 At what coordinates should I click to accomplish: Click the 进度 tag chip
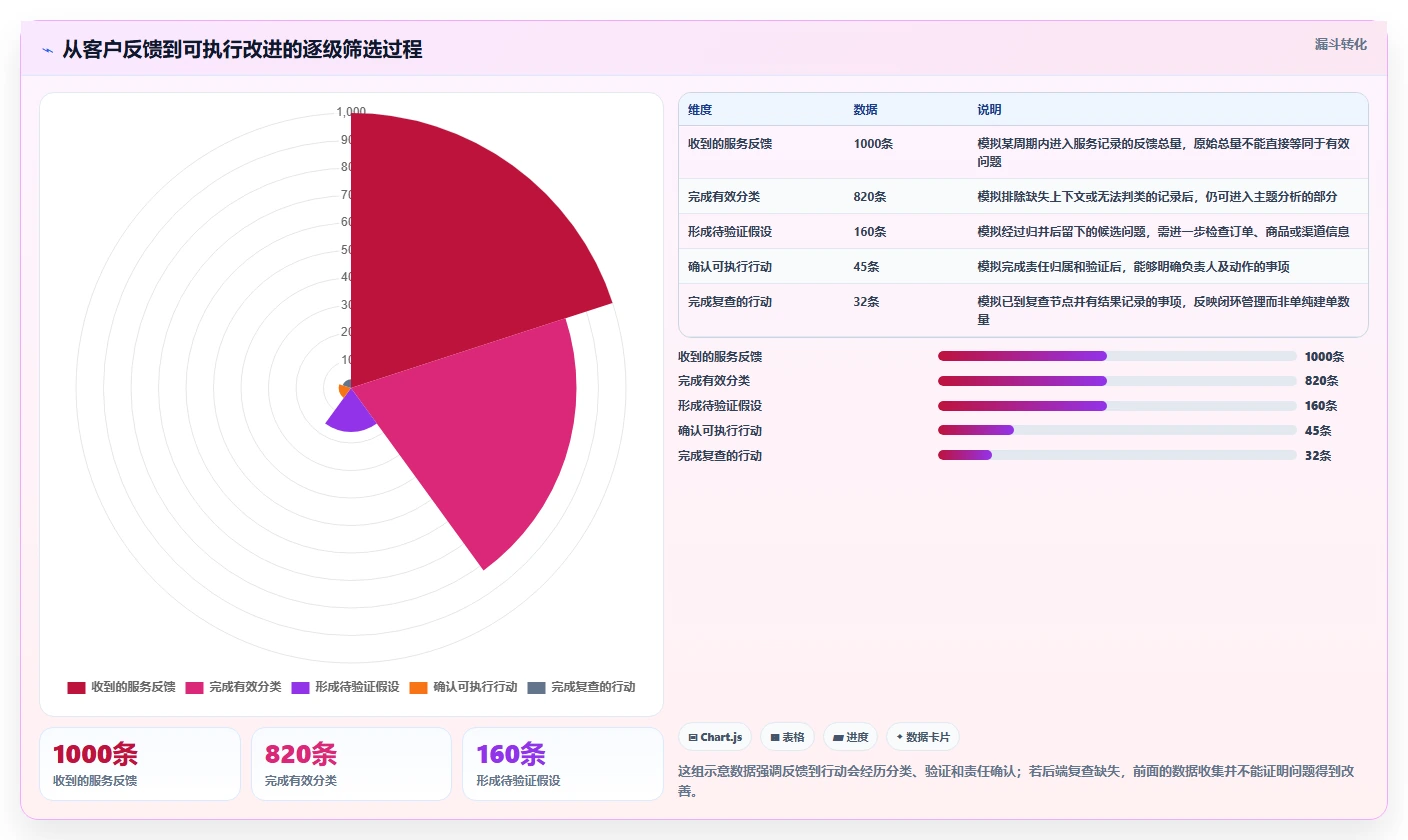click(x=850, y=737)
